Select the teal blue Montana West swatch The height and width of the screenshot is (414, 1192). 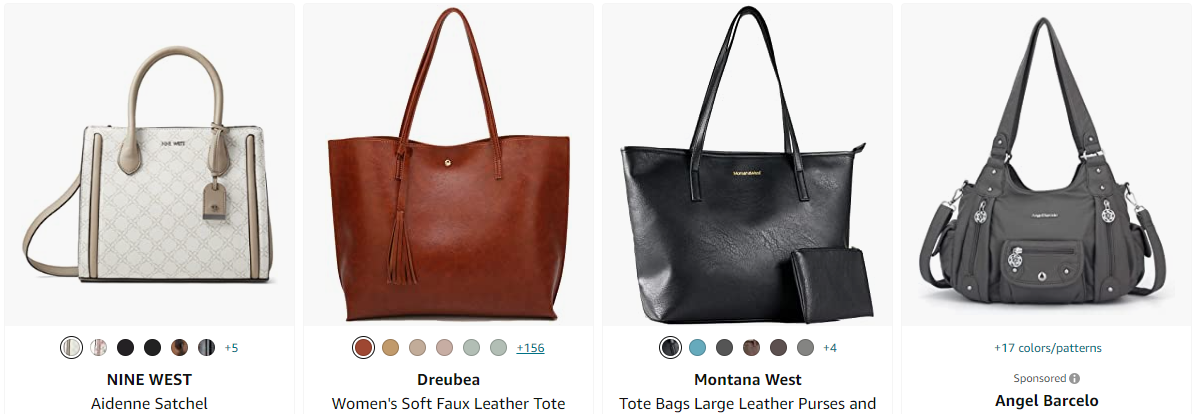[697, 348]
